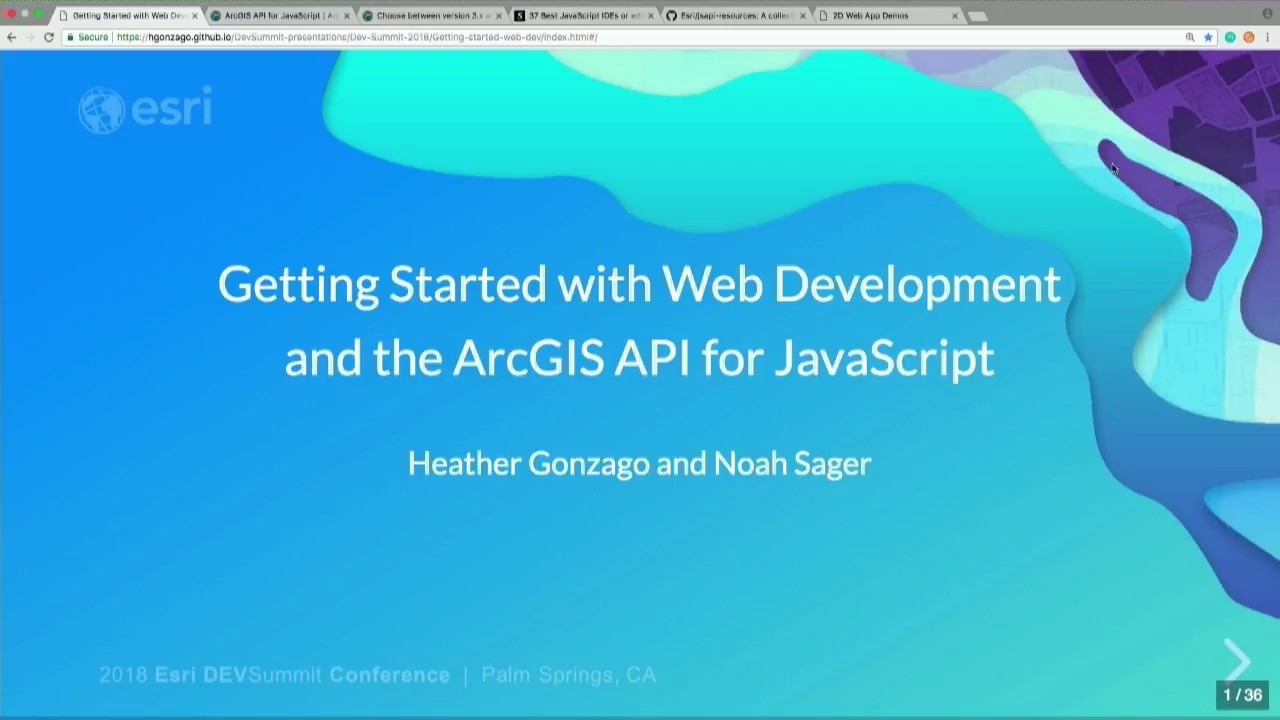Click the Esri logo on the slide
Screen dimensions: 1280x720
[145, 110]
